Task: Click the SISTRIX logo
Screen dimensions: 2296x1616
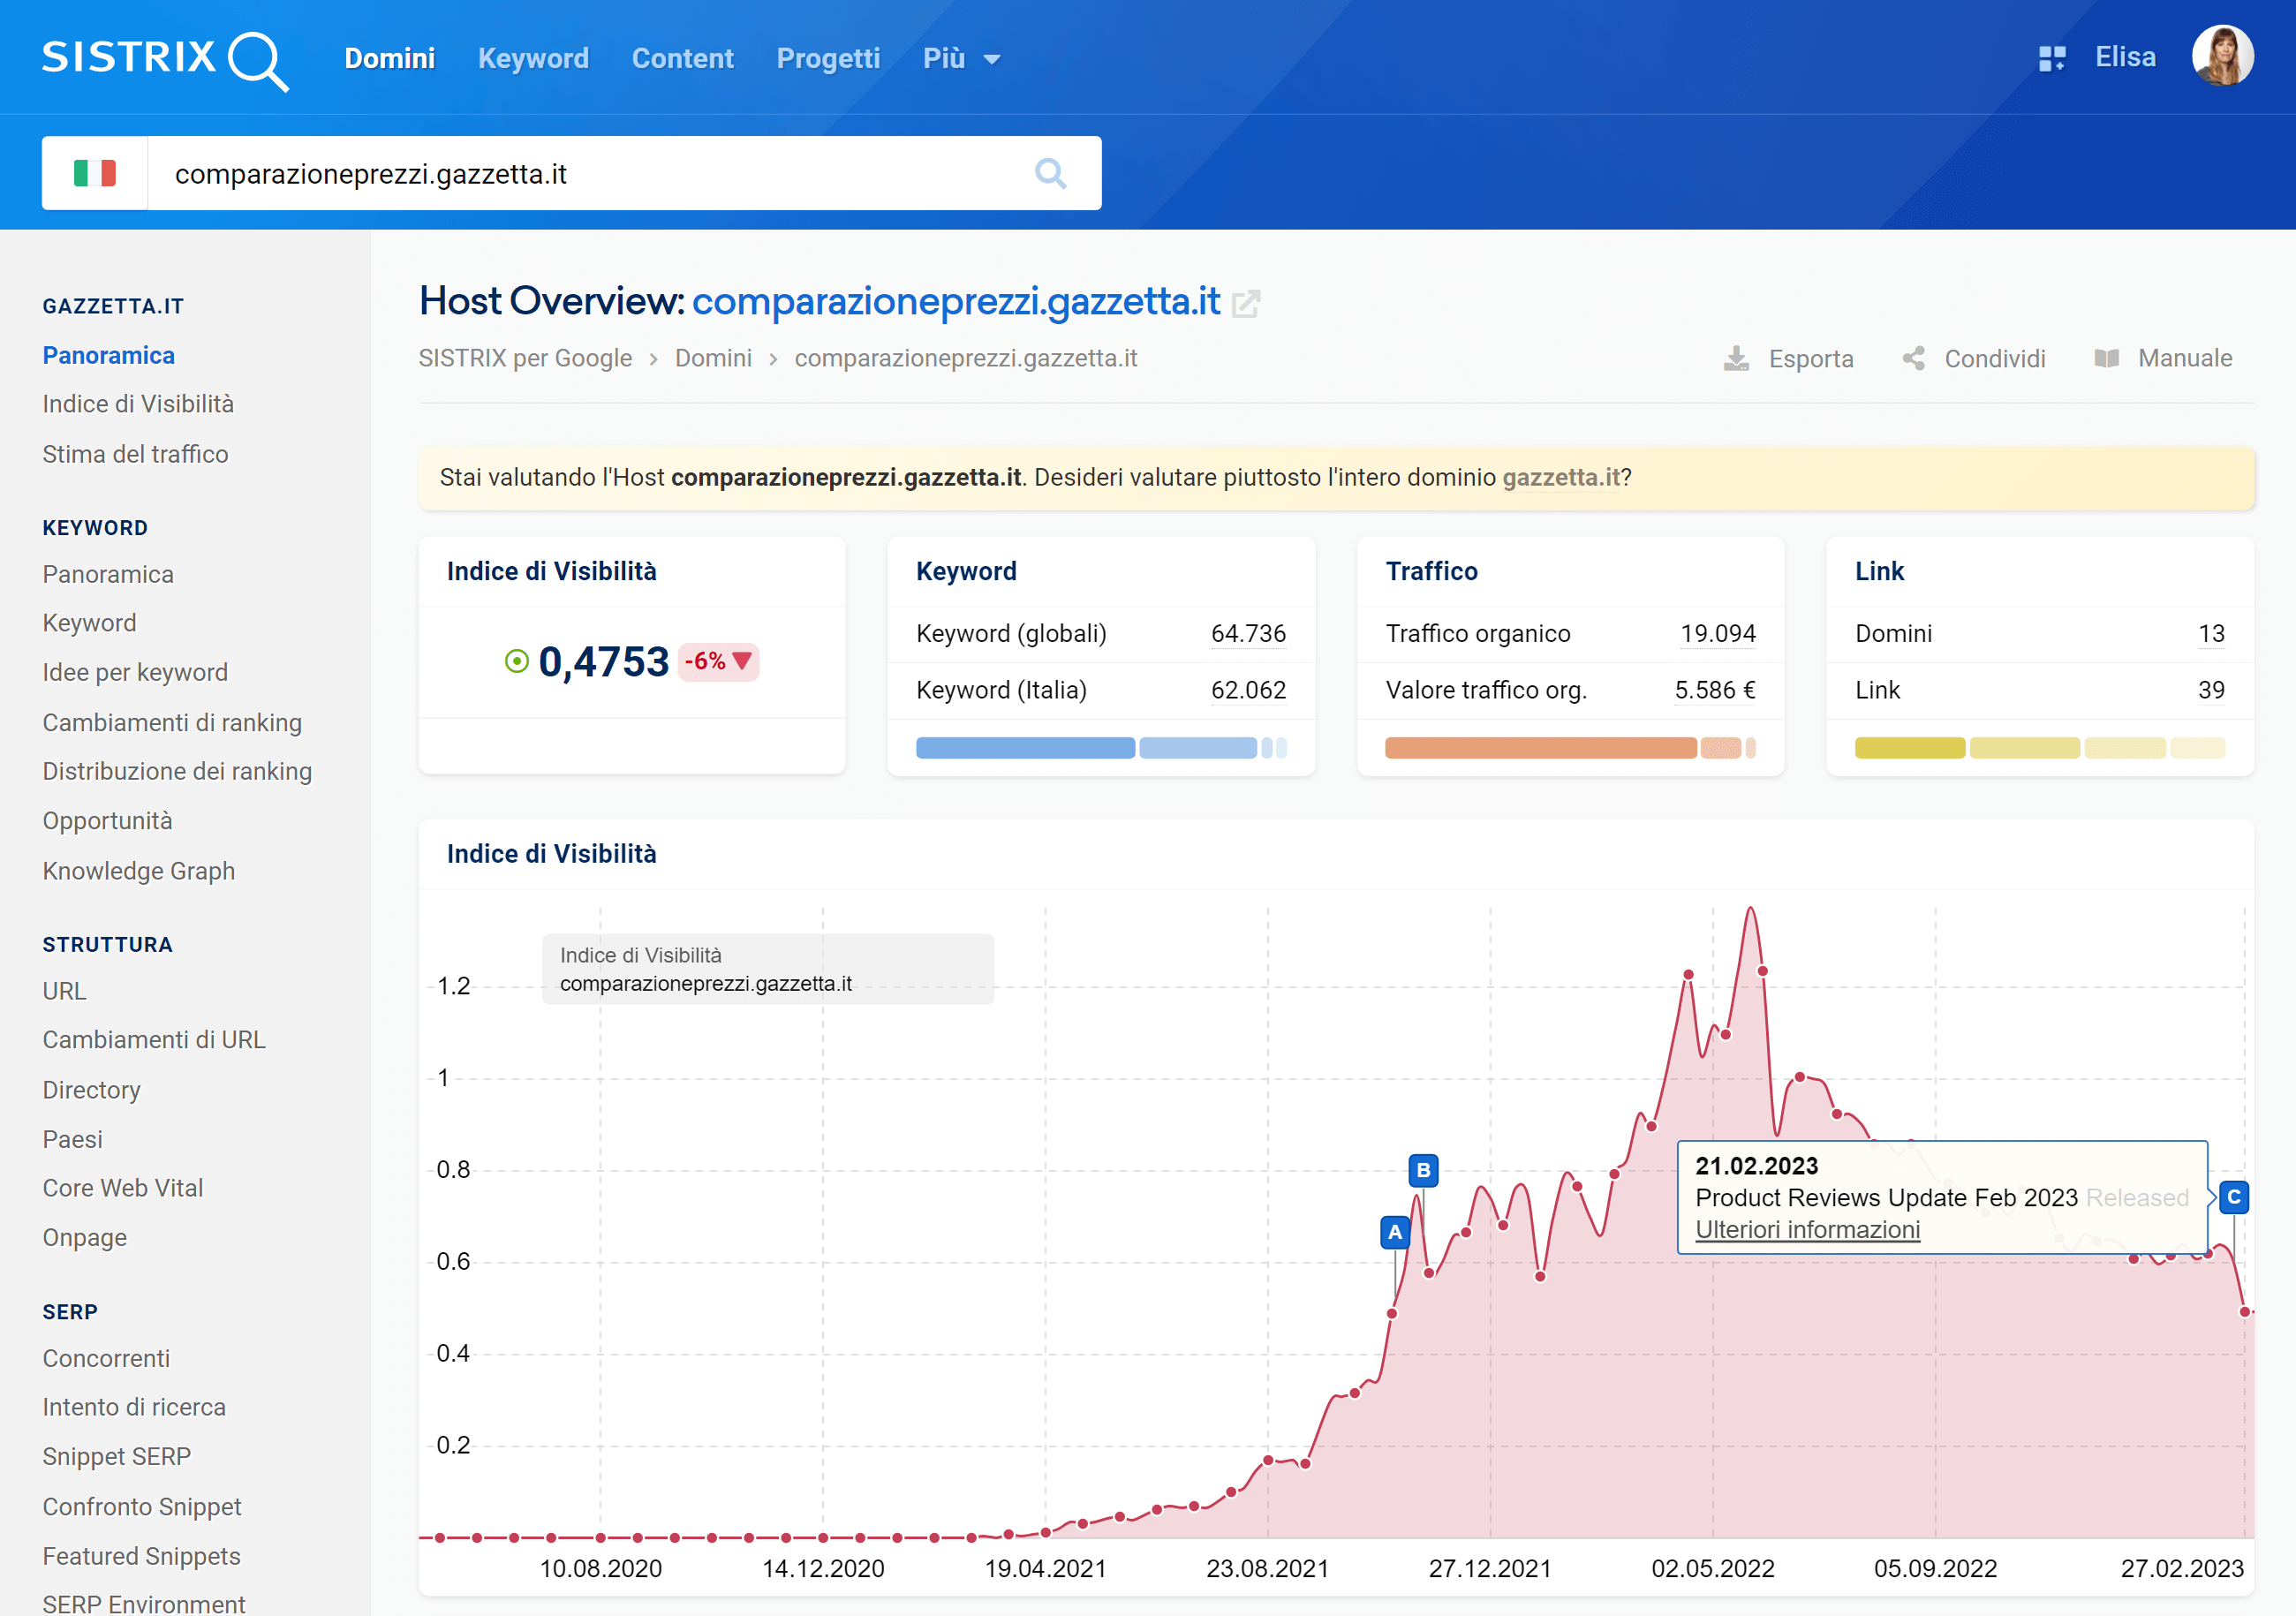Action: coord(165,60)
